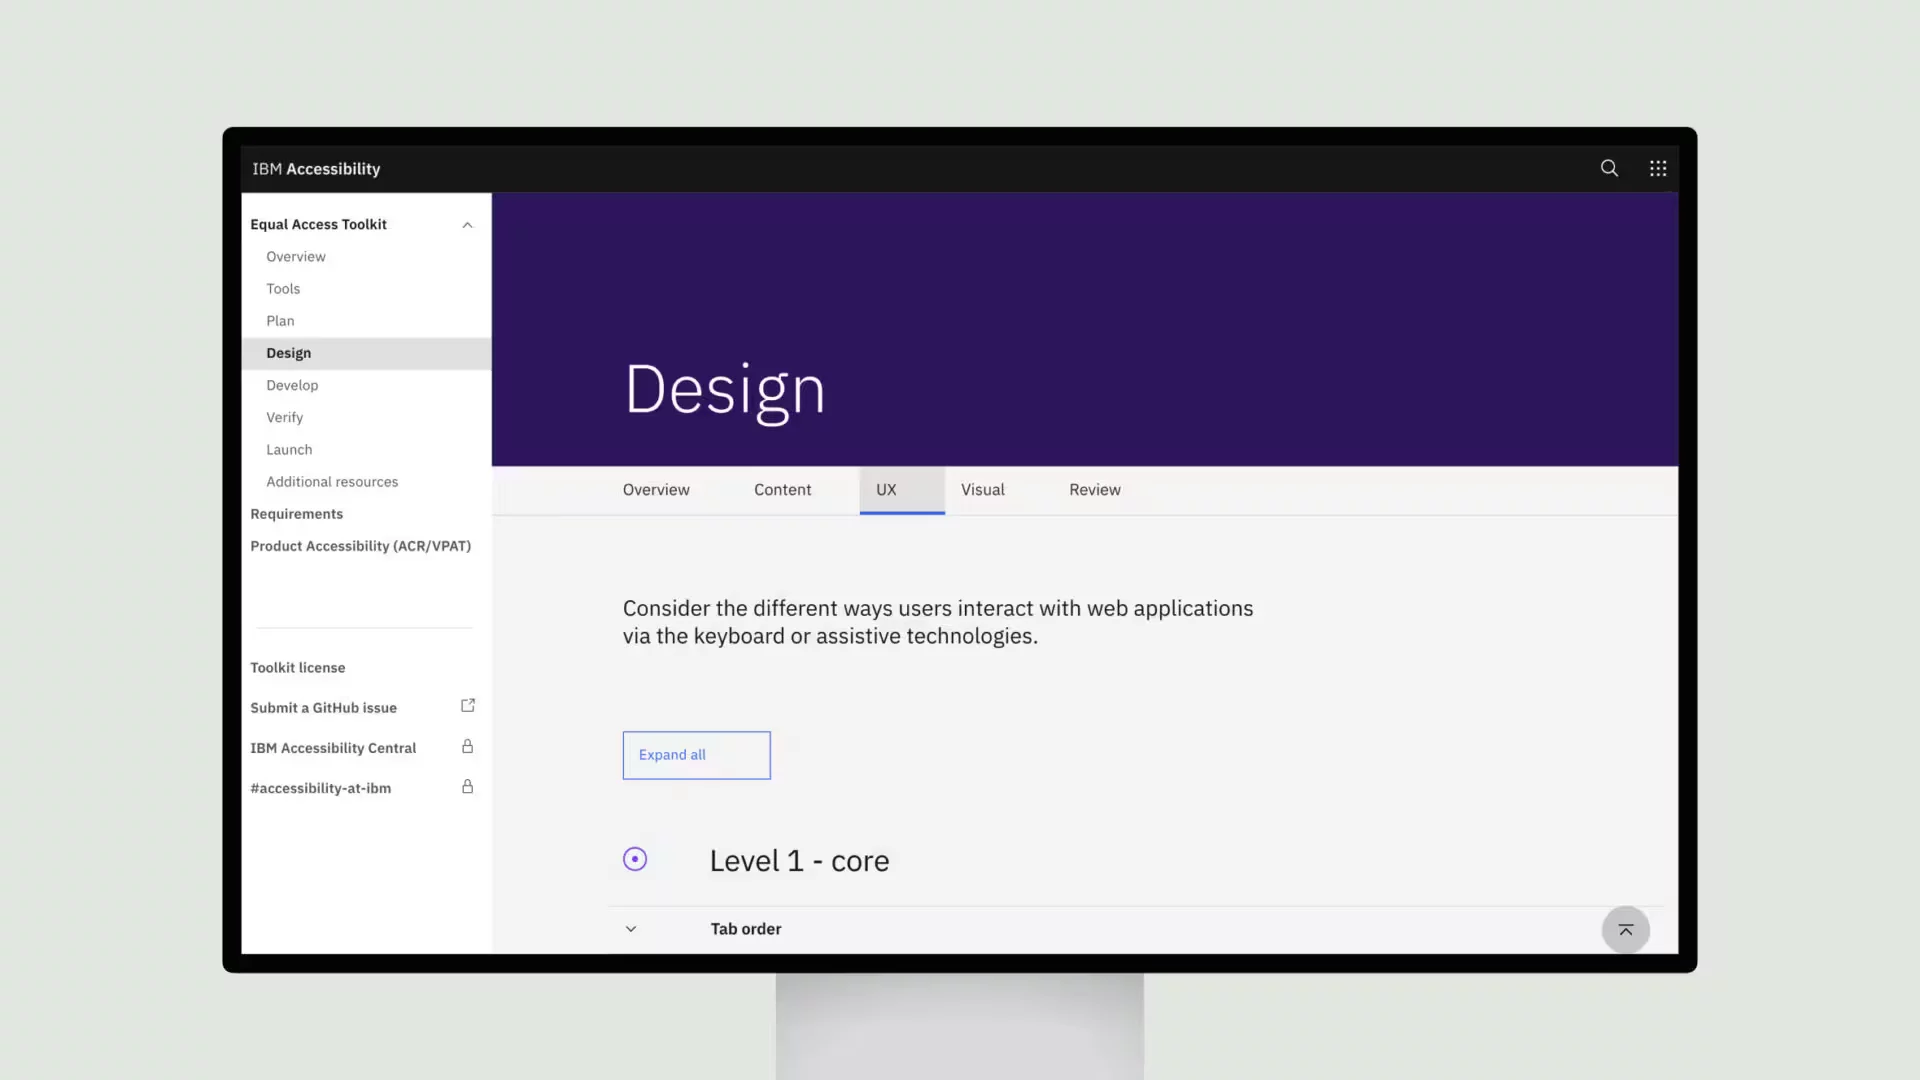The height and width of the screenshot is (1080, 1920).
Task: Click the grid/apps icon top right
Action: click(x=1658, y=169)
